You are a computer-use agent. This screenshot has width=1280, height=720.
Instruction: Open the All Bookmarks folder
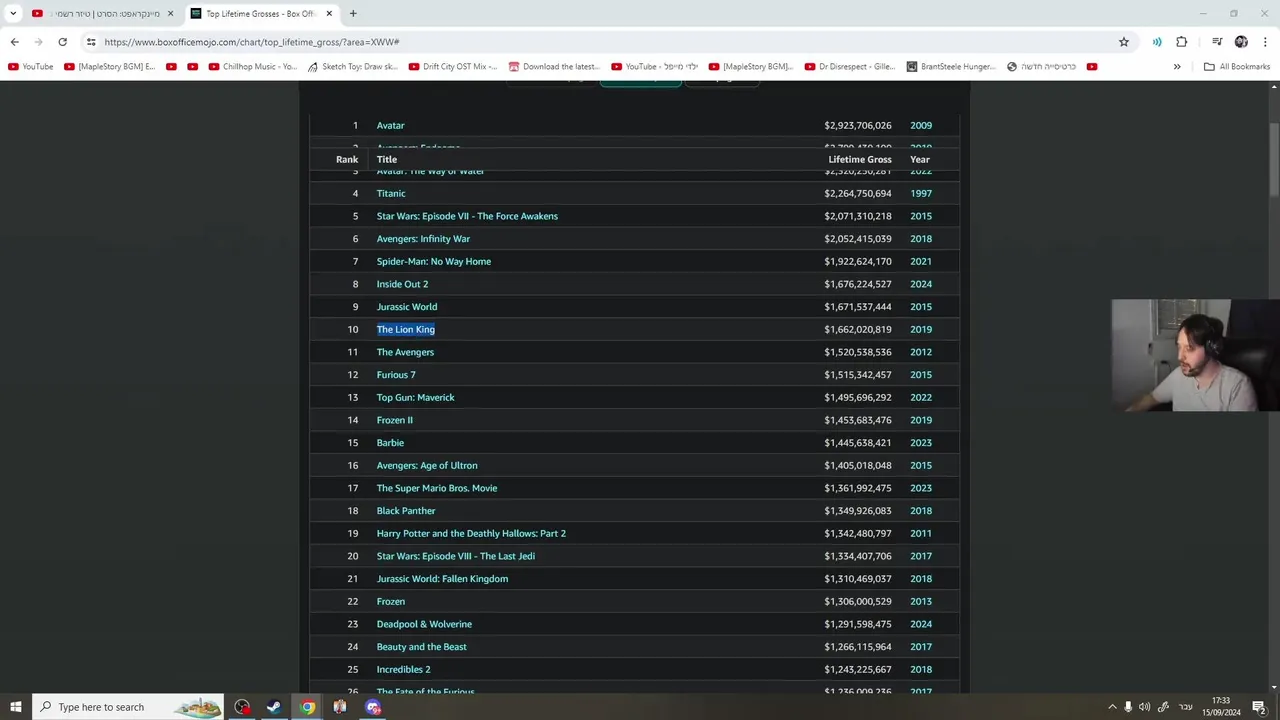1236,67
